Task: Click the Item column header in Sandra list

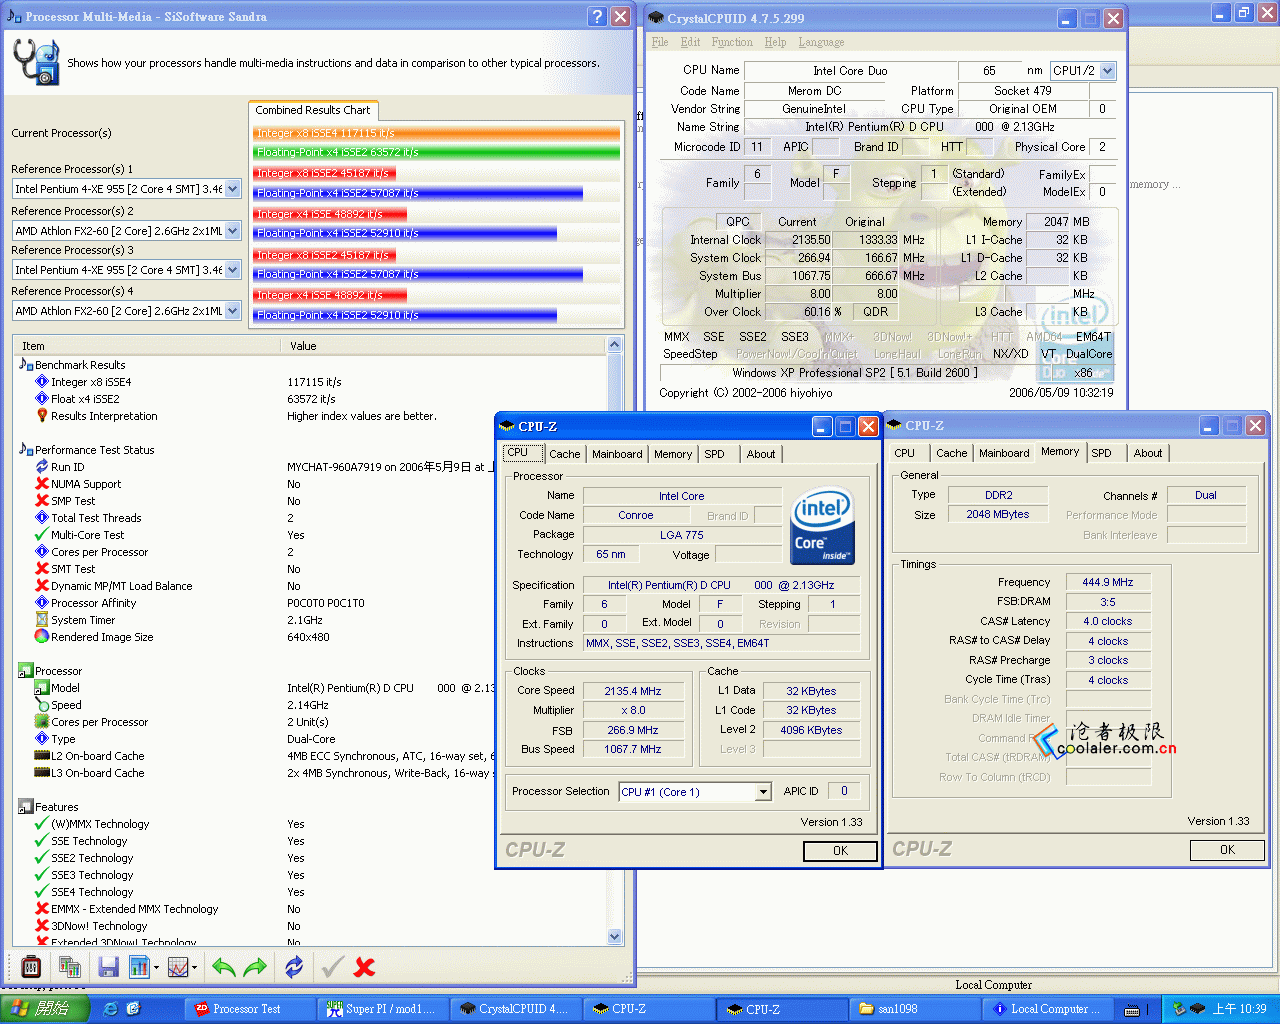Action: (146, 346)
